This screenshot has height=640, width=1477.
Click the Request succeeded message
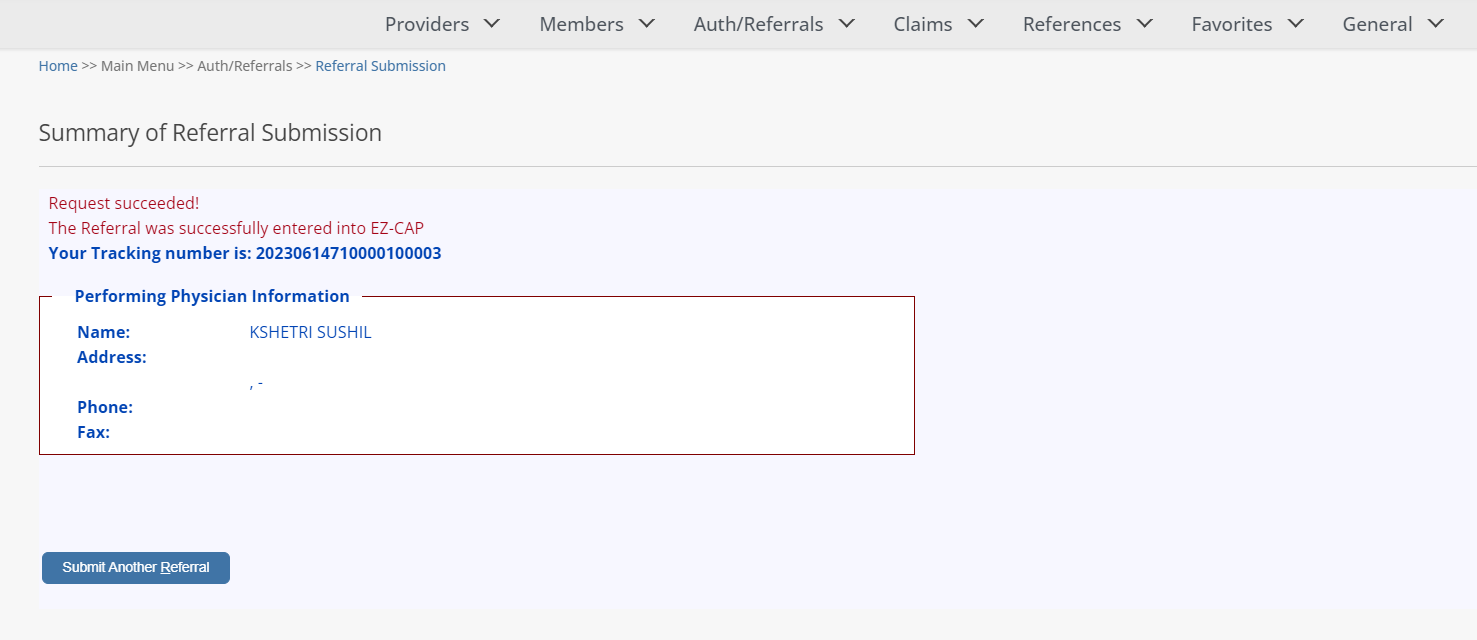124,203
